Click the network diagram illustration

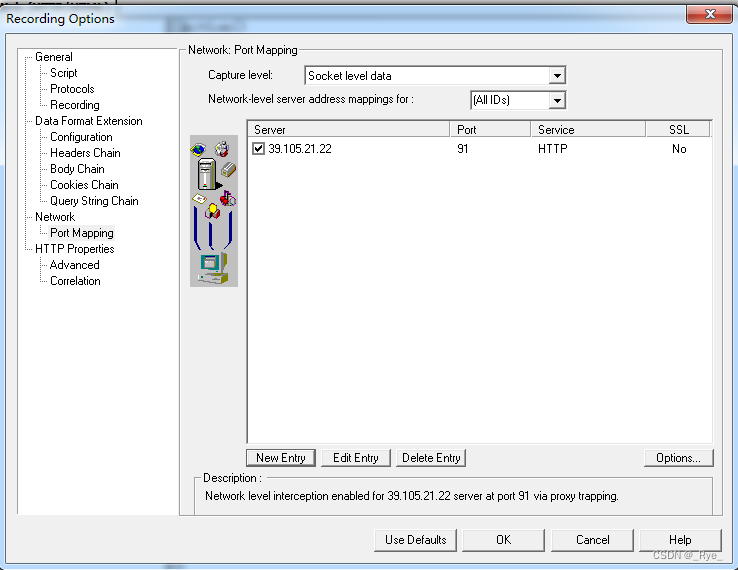[x=214, y=211]
